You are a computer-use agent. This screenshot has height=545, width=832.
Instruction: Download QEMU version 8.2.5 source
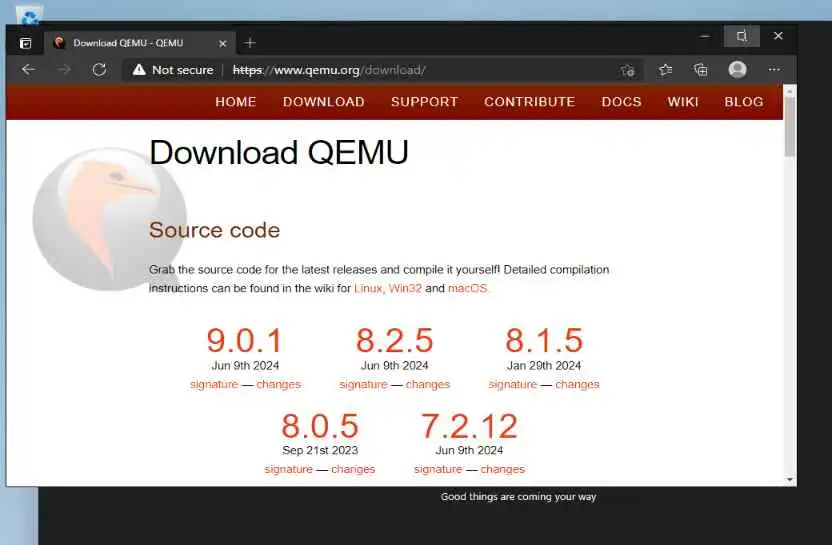pos(395,340)
